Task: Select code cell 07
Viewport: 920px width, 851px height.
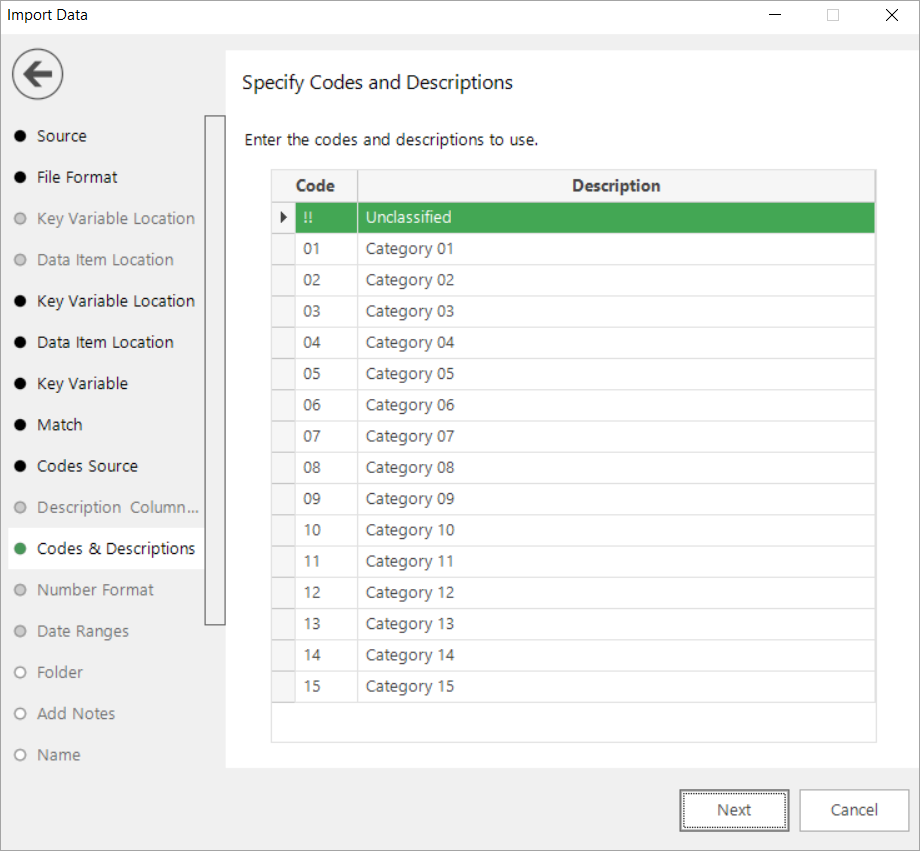Action: tap(326, 437)
